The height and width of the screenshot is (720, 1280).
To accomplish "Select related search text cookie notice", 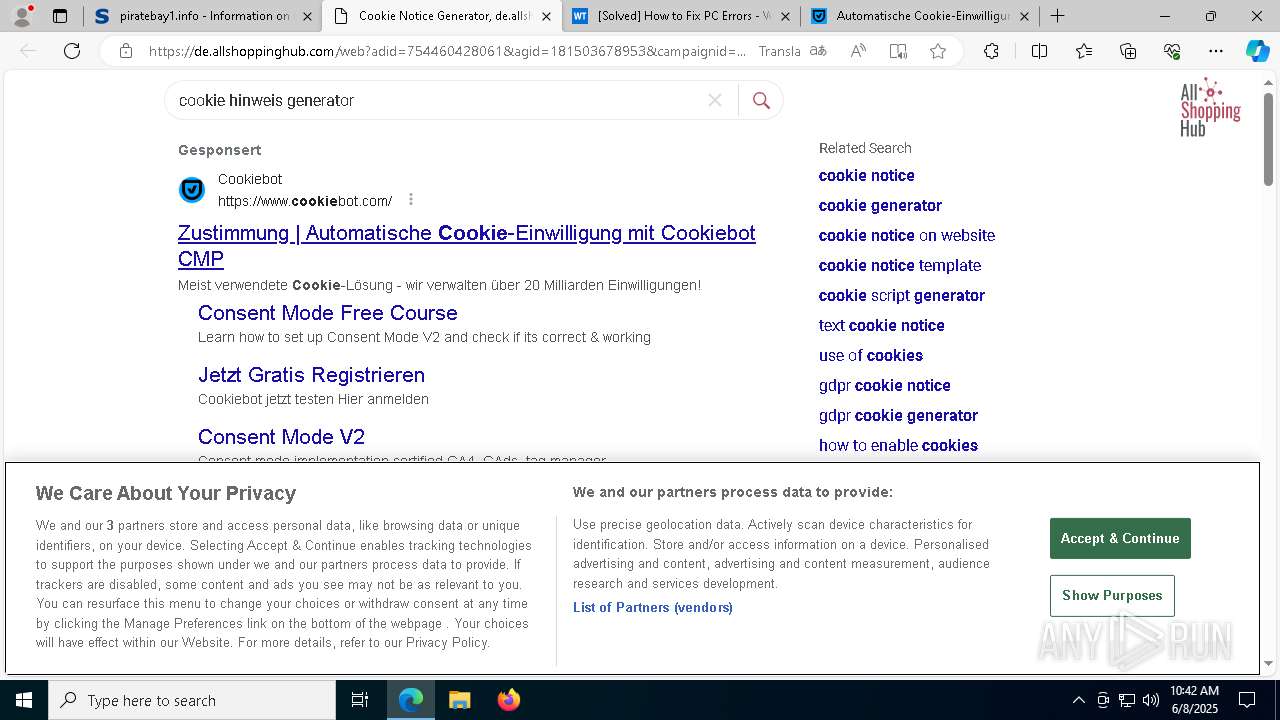I will (x=882, y=325).
